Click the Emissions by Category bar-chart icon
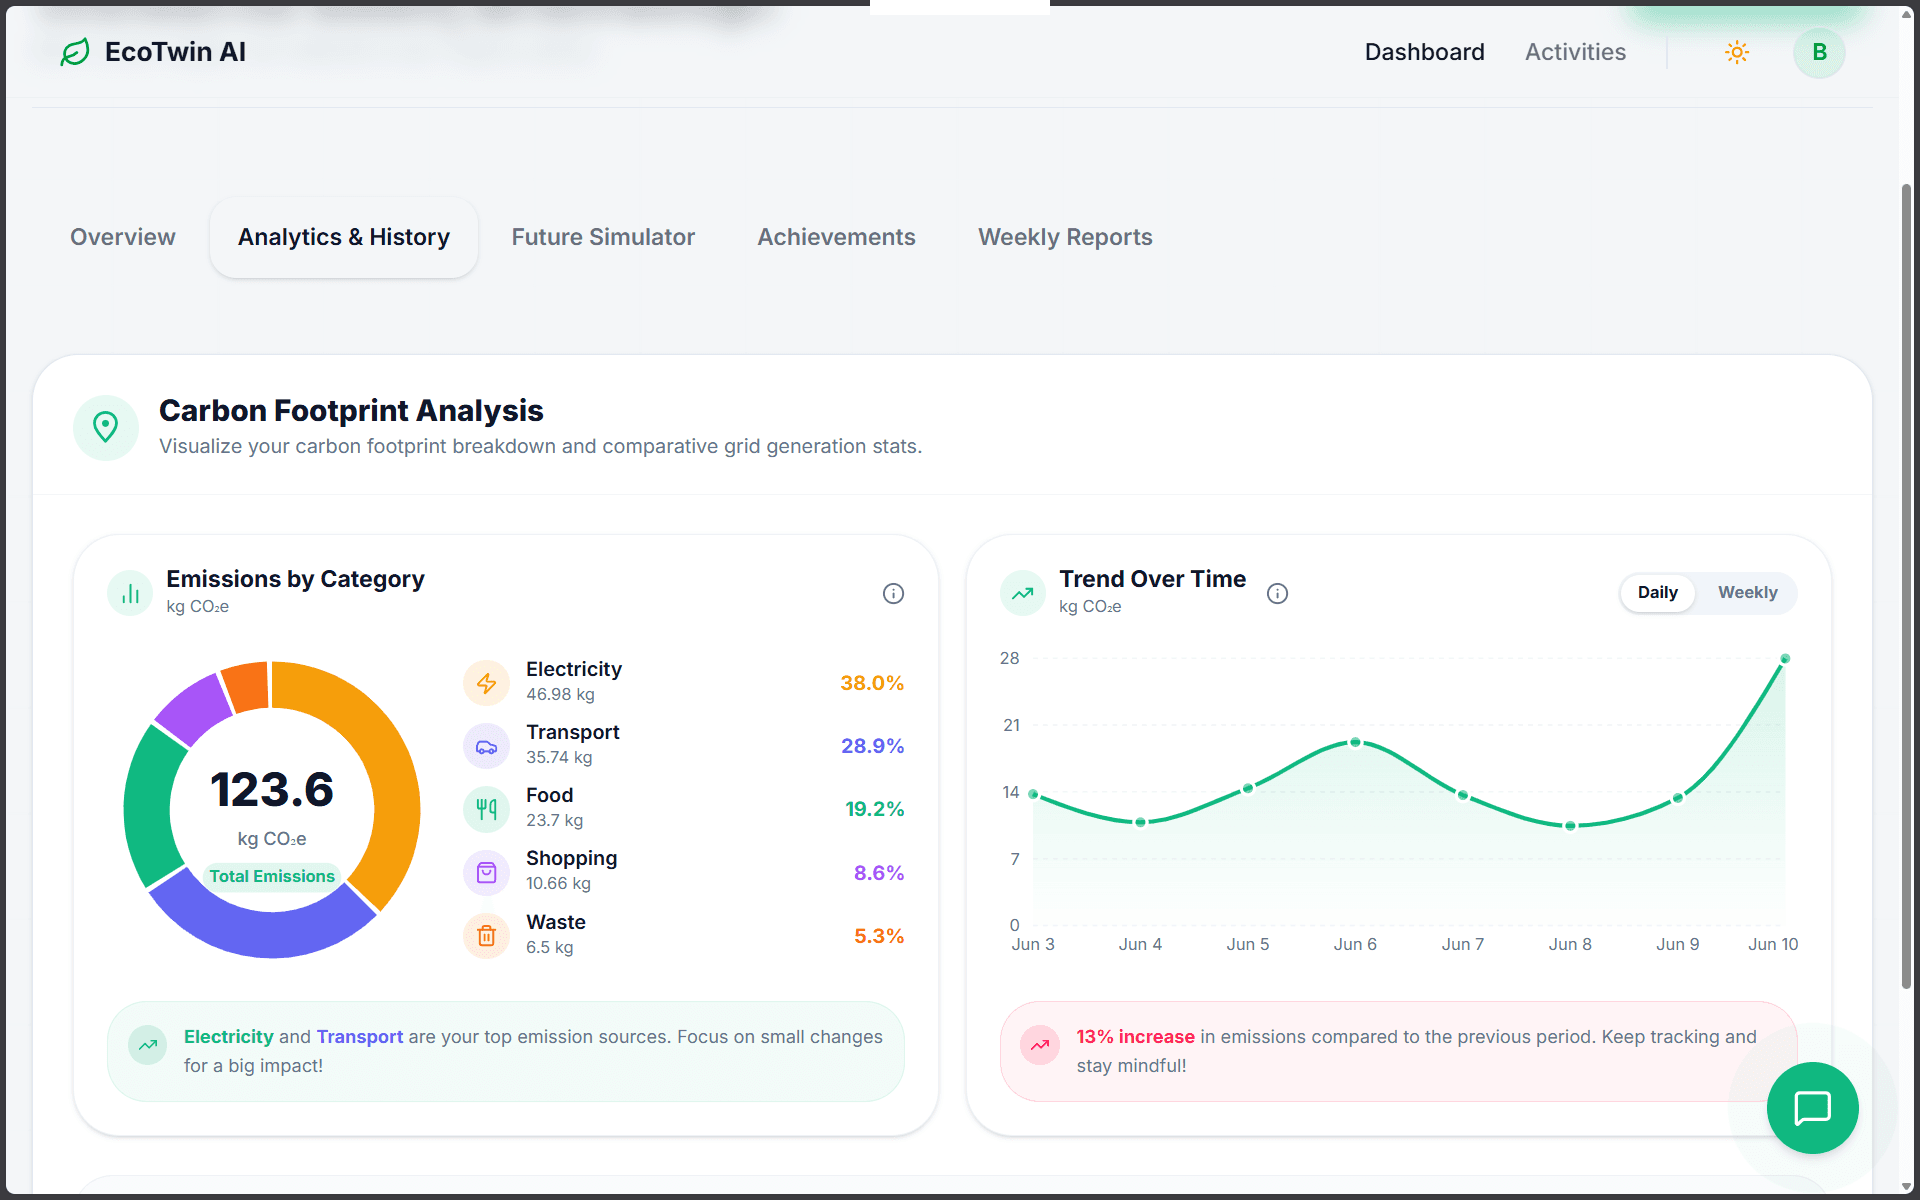Viewport: 1920px width, 1200px height. coord(130,594)
